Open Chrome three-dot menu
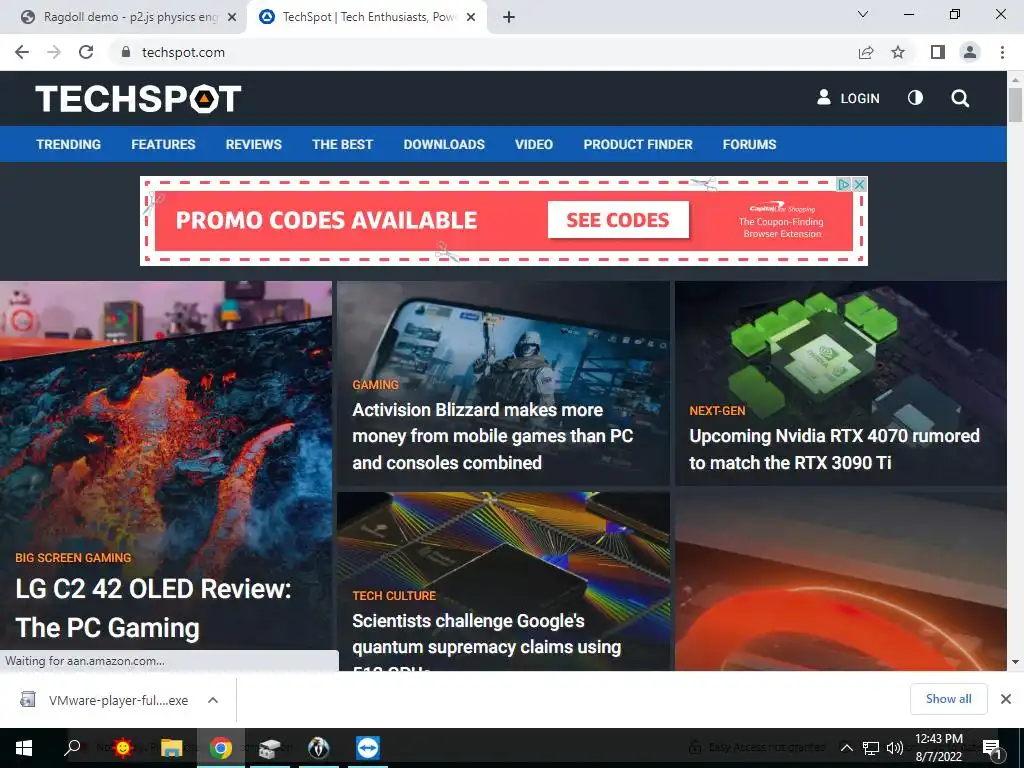 pyautogui.click(x=1002, y=52)
